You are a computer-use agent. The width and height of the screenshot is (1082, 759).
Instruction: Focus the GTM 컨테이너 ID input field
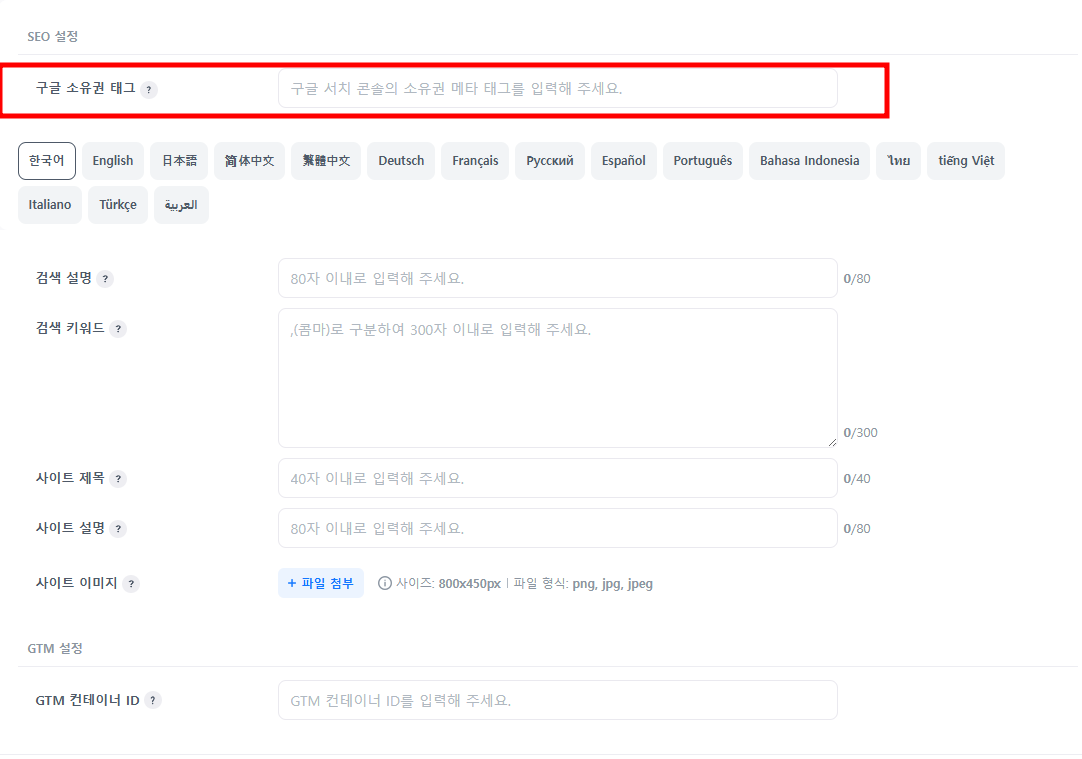(x=557, y=701)
